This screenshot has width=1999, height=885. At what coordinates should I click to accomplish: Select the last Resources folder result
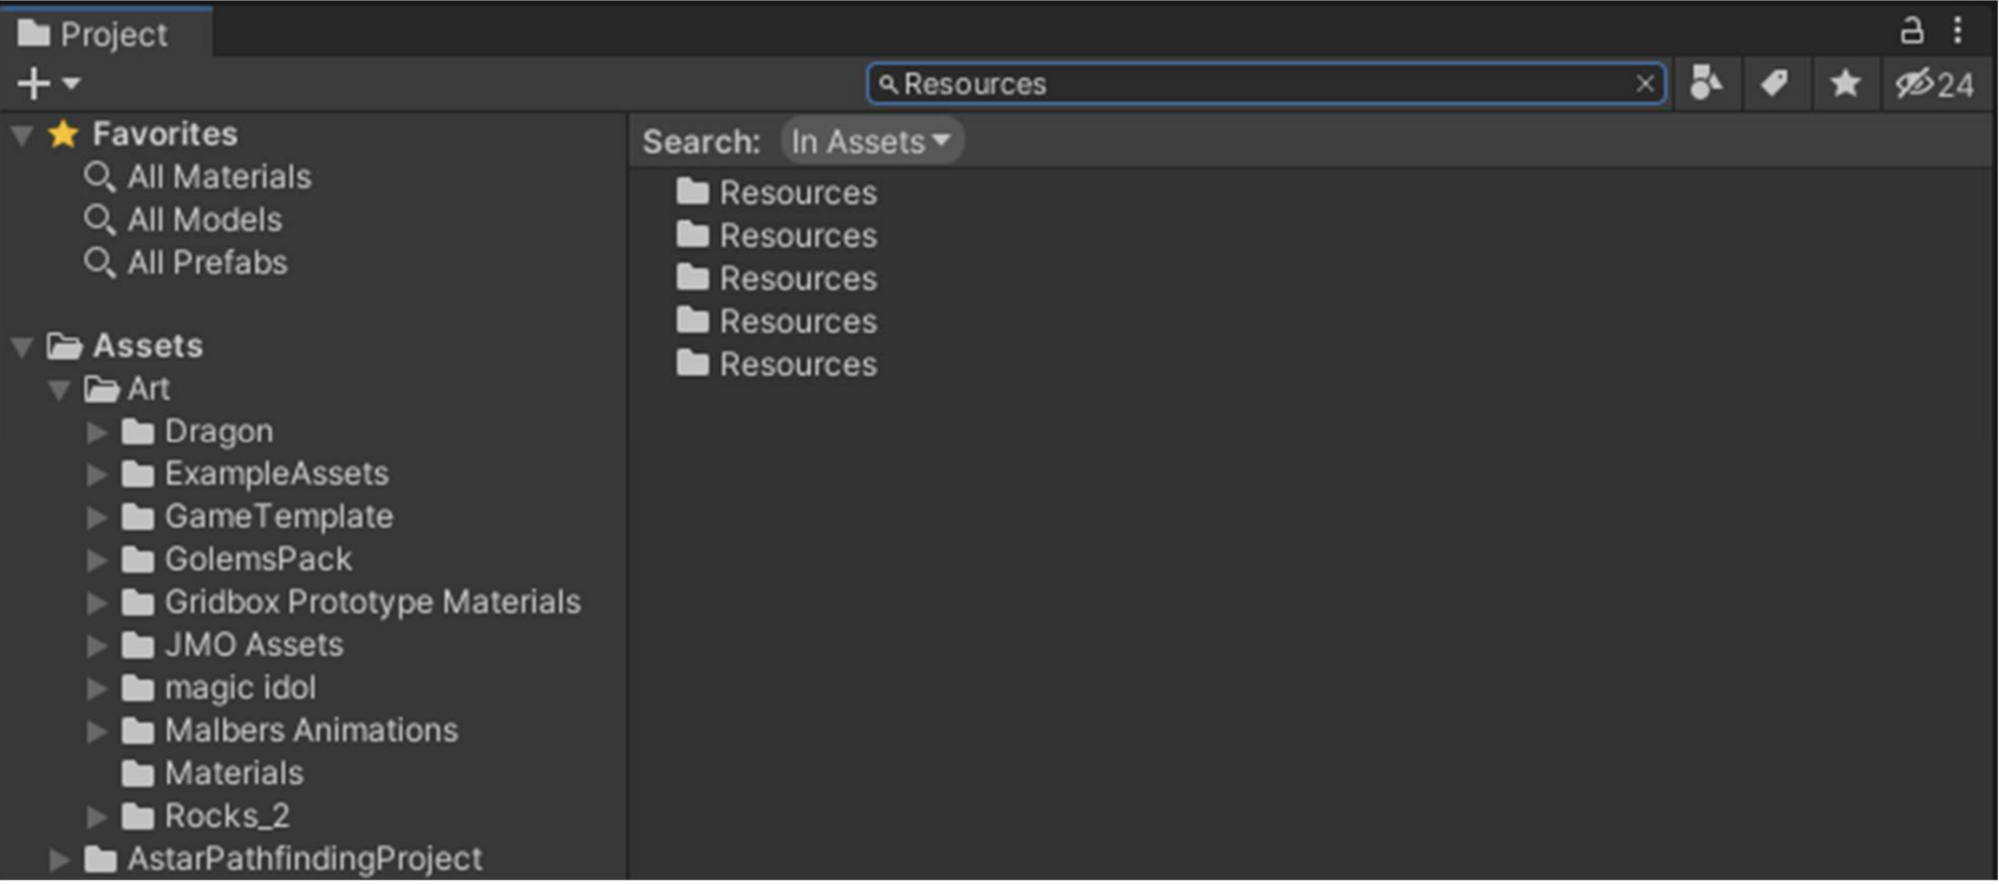point(797,364)
